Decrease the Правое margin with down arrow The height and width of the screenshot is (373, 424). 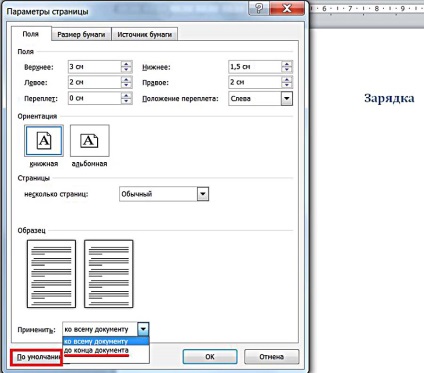[287, 85]
